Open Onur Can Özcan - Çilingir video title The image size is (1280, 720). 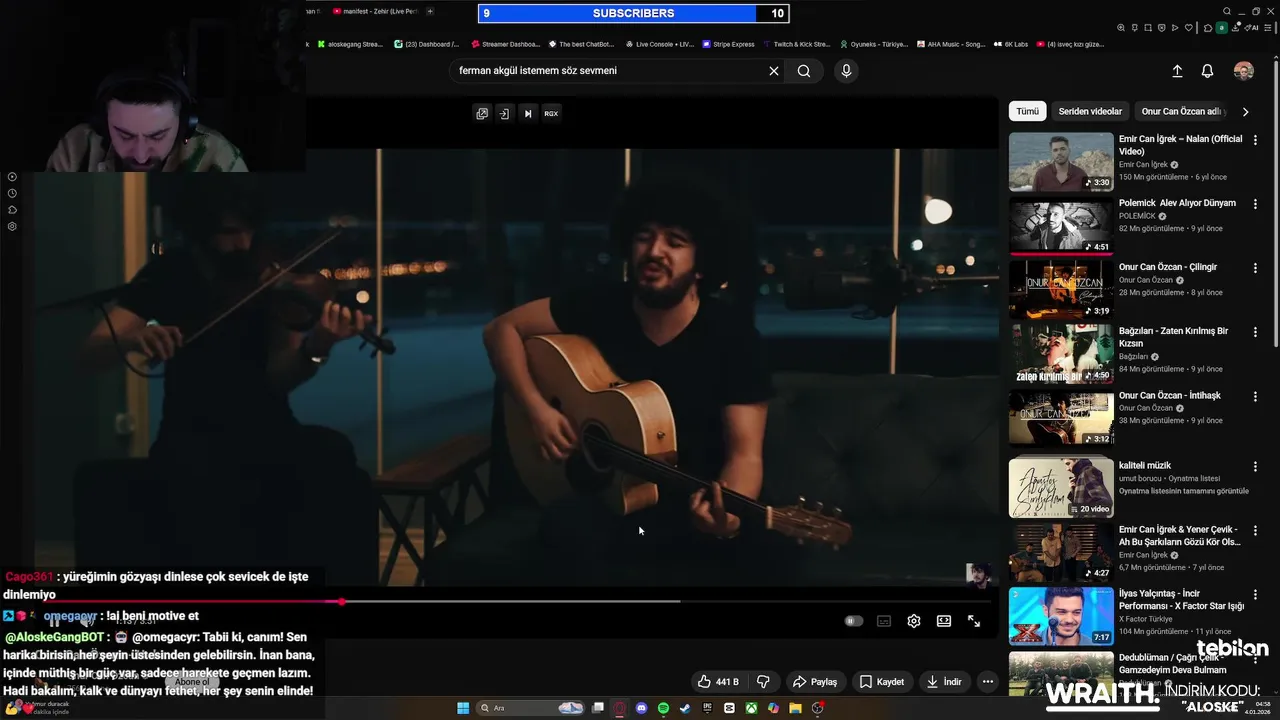coord(1168,267)
